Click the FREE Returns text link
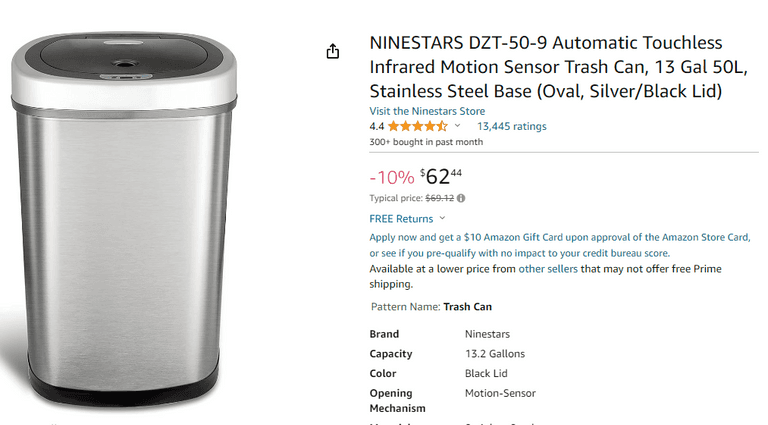Screen dimensions: 768x425 [401, 218]
